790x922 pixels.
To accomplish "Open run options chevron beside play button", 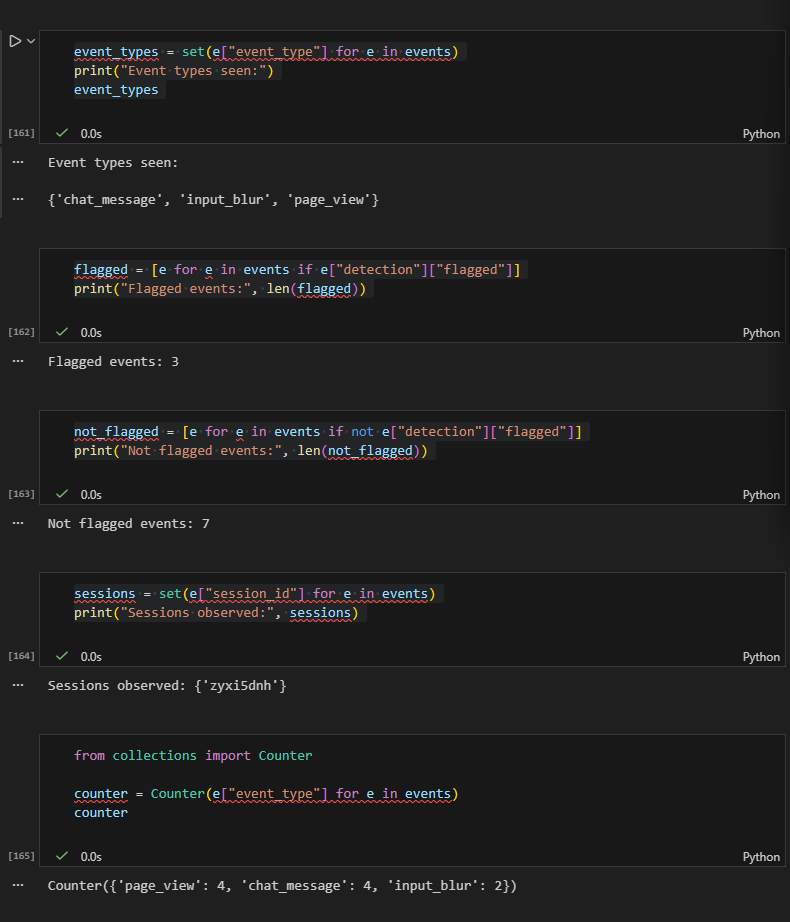I will pos(31,41).
